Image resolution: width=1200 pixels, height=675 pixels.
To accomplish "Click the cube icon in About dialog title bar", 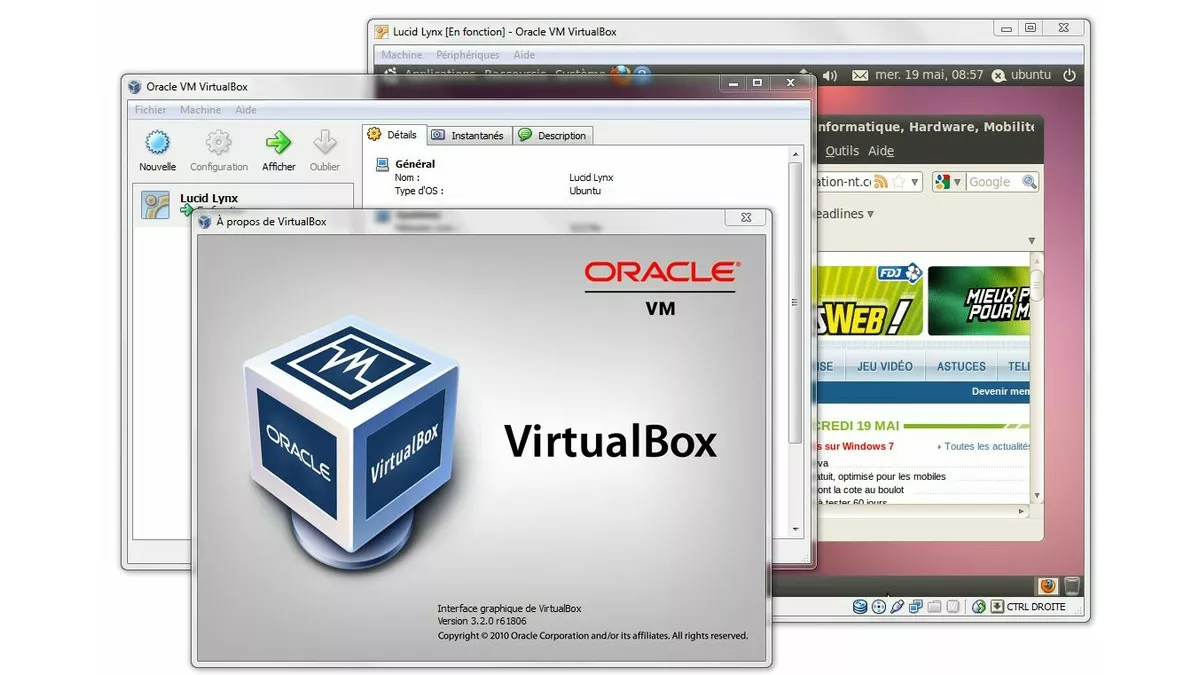I will (x=204, y=221).
